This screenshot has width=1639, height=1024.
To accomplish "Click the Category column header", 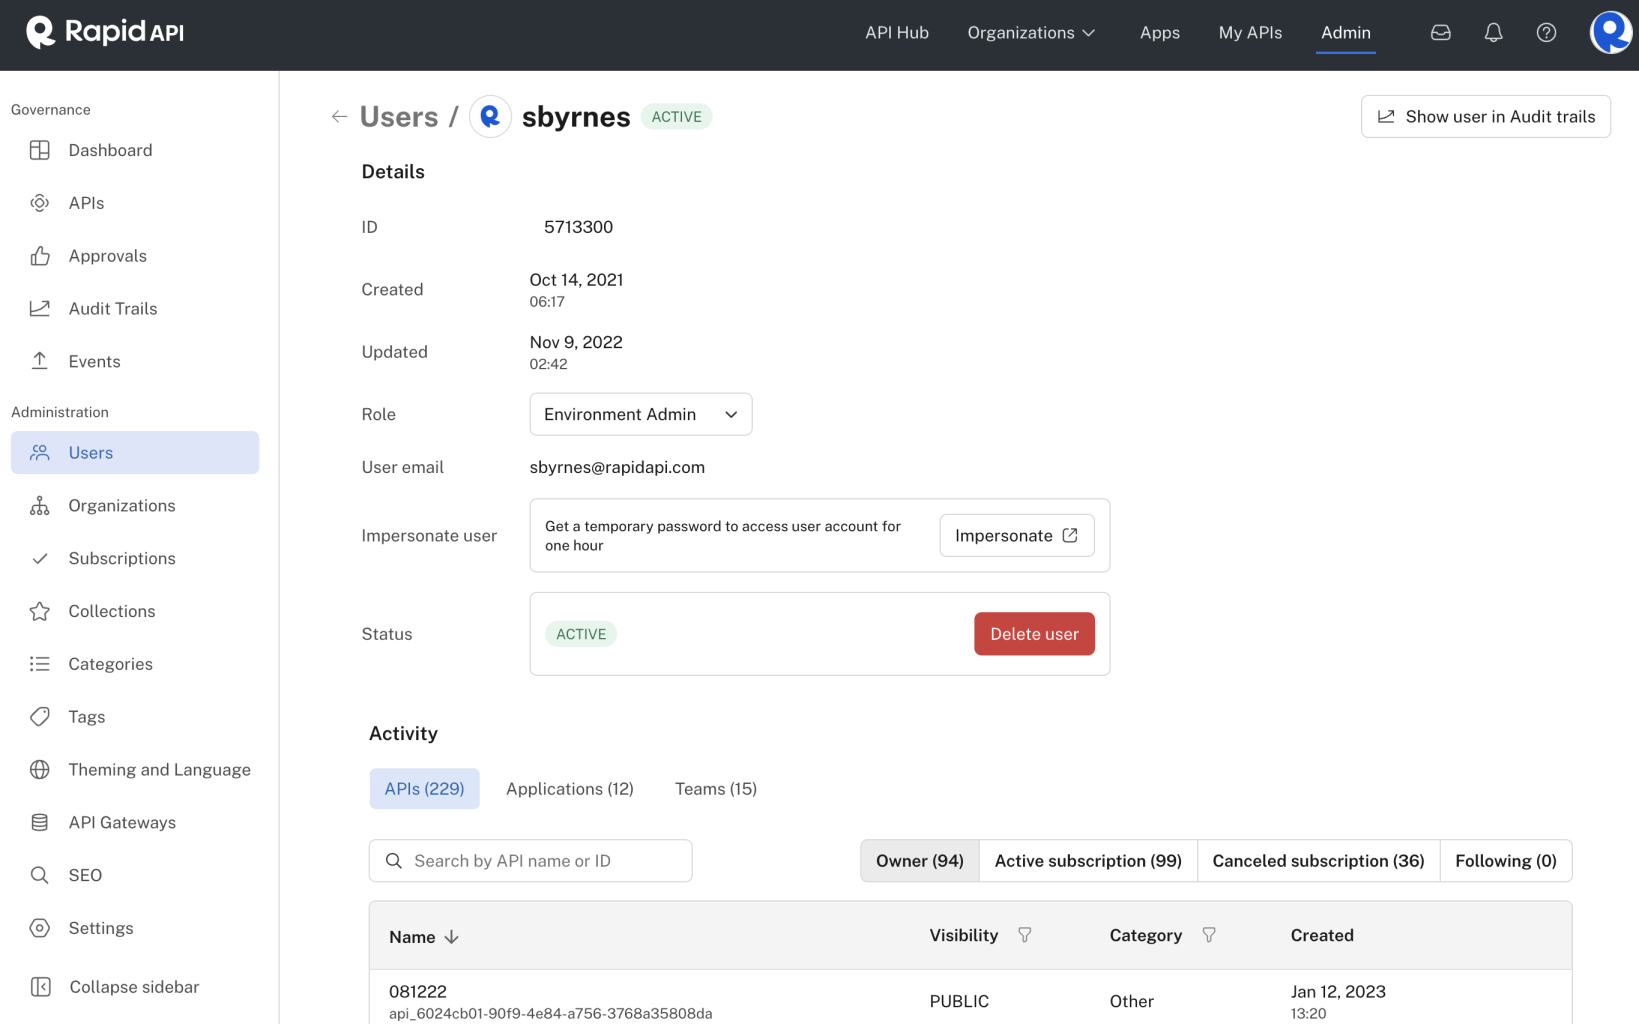I will [1146, 935].
